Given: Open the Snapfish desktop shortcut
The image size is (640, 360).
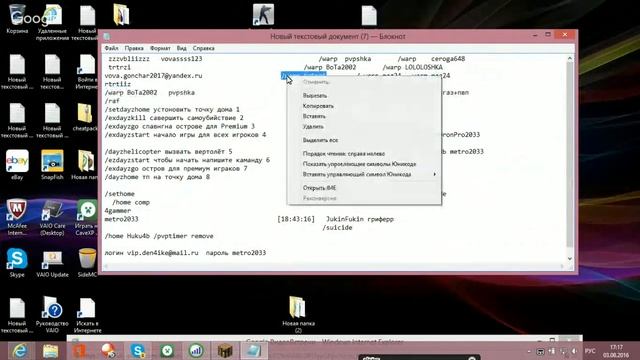Looking at the screenshot, I should tap(52, 164).
